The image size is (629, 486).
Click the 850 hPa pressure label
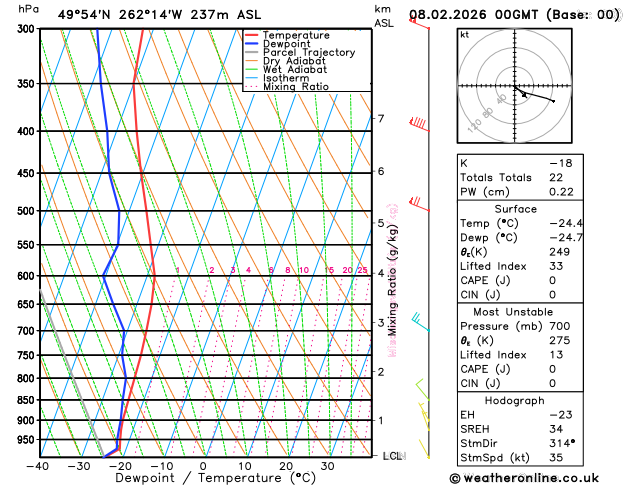tap(28, 400)
